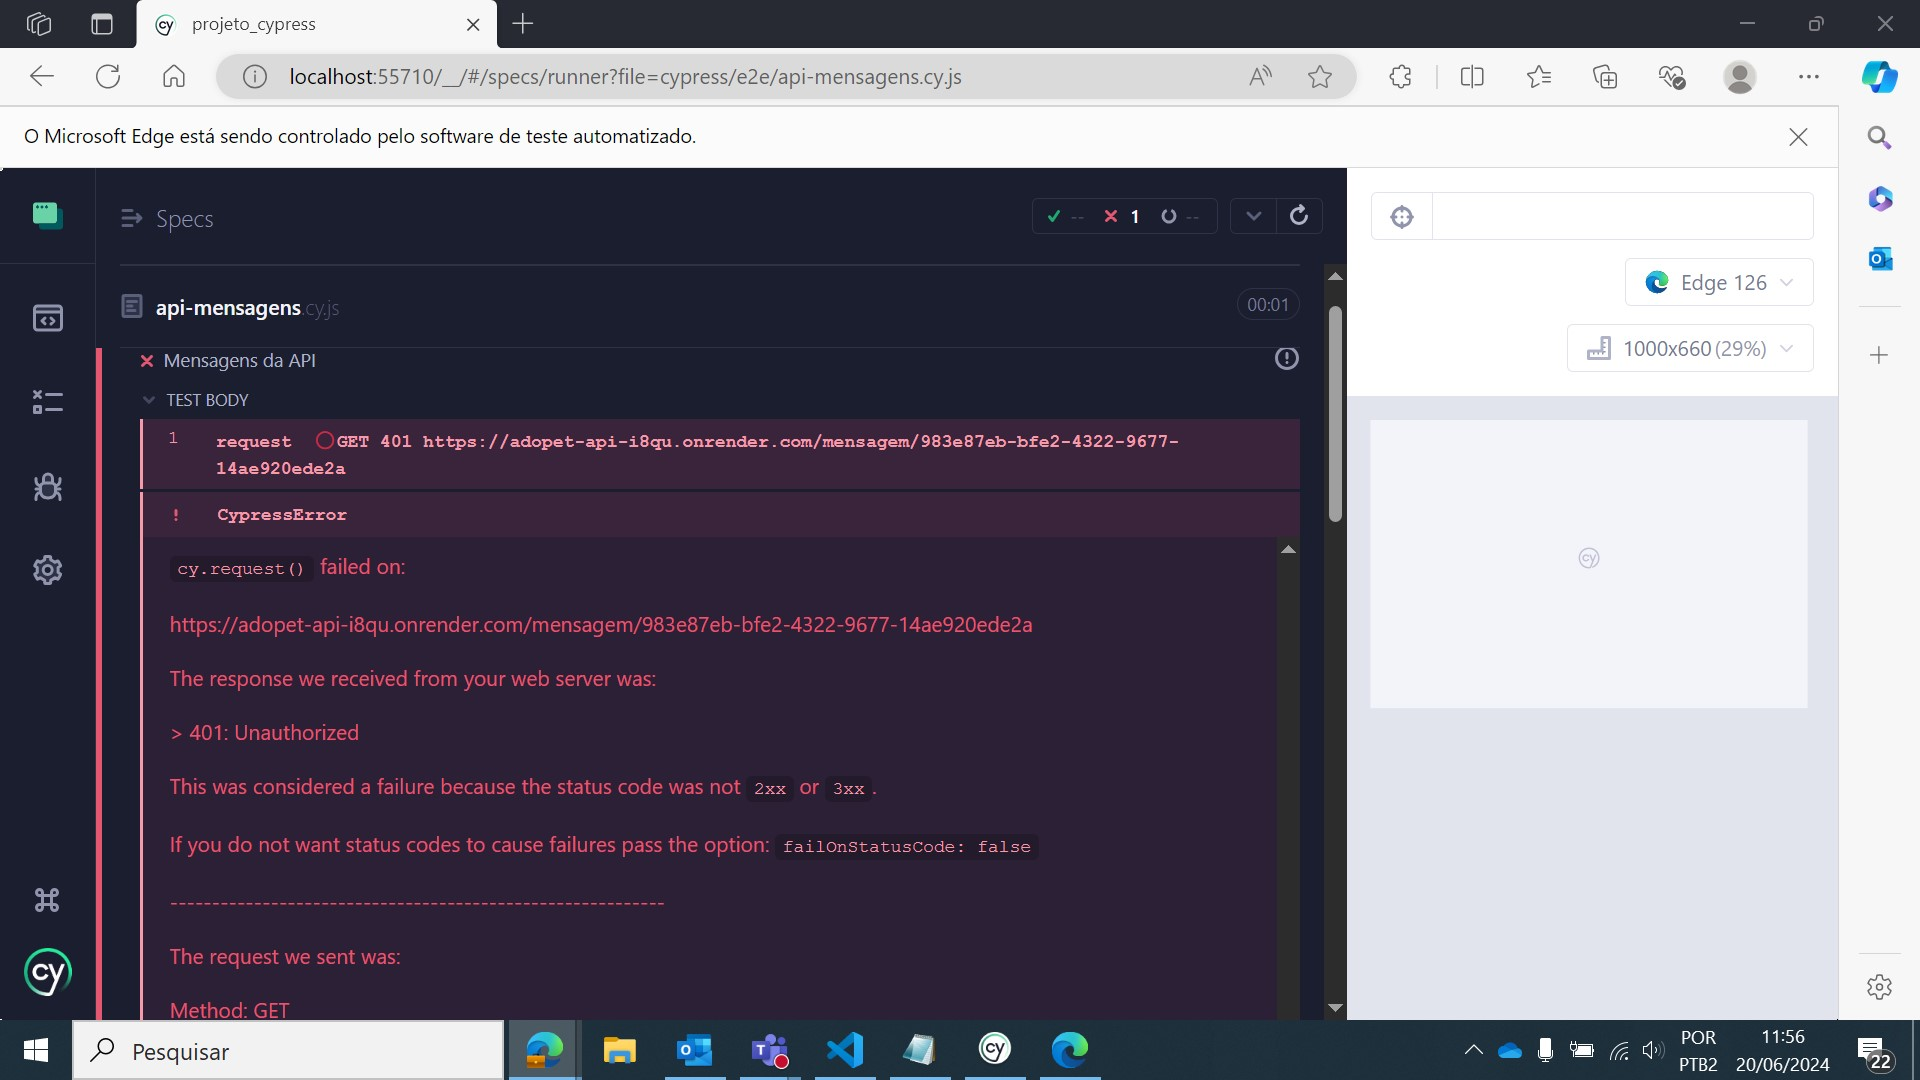Add page to favorites star icon

pyautogui.click(x=1320, y=77)
